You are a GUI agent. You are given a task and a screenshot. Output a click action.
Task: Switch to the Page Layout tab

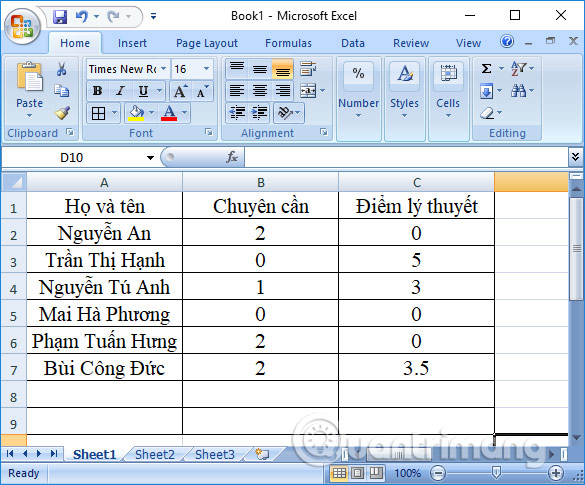coord(207,43)
